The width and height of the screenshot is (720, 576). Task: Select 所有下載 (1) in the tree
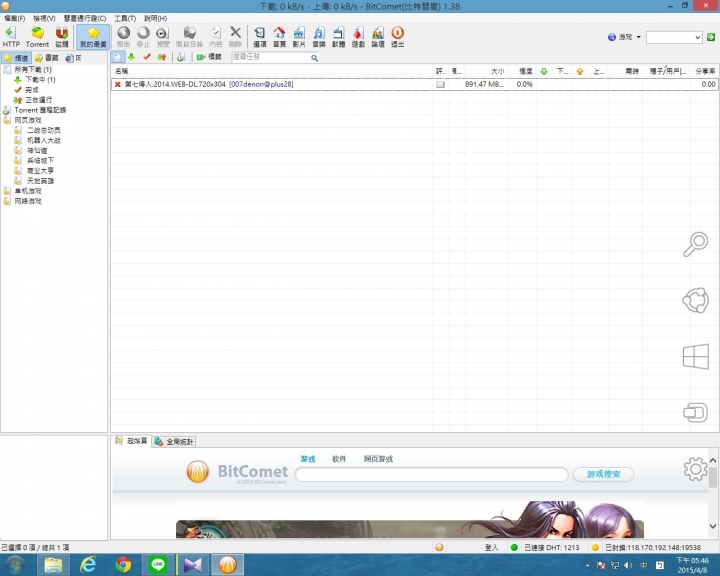pos(33,69)
